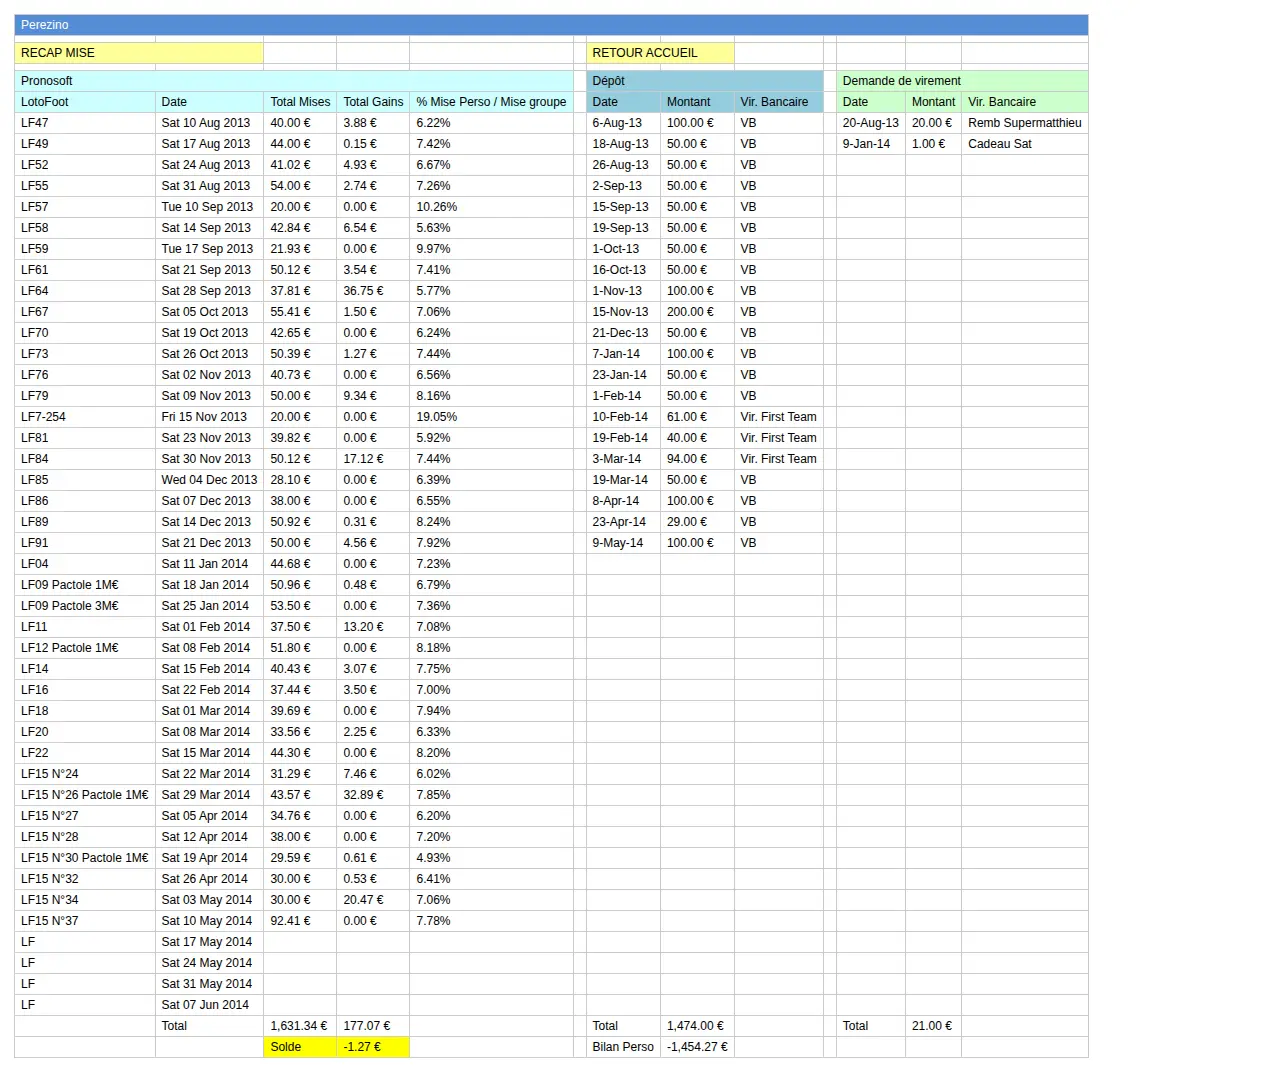Click the "Perezino" title bar

coord(551,25)
